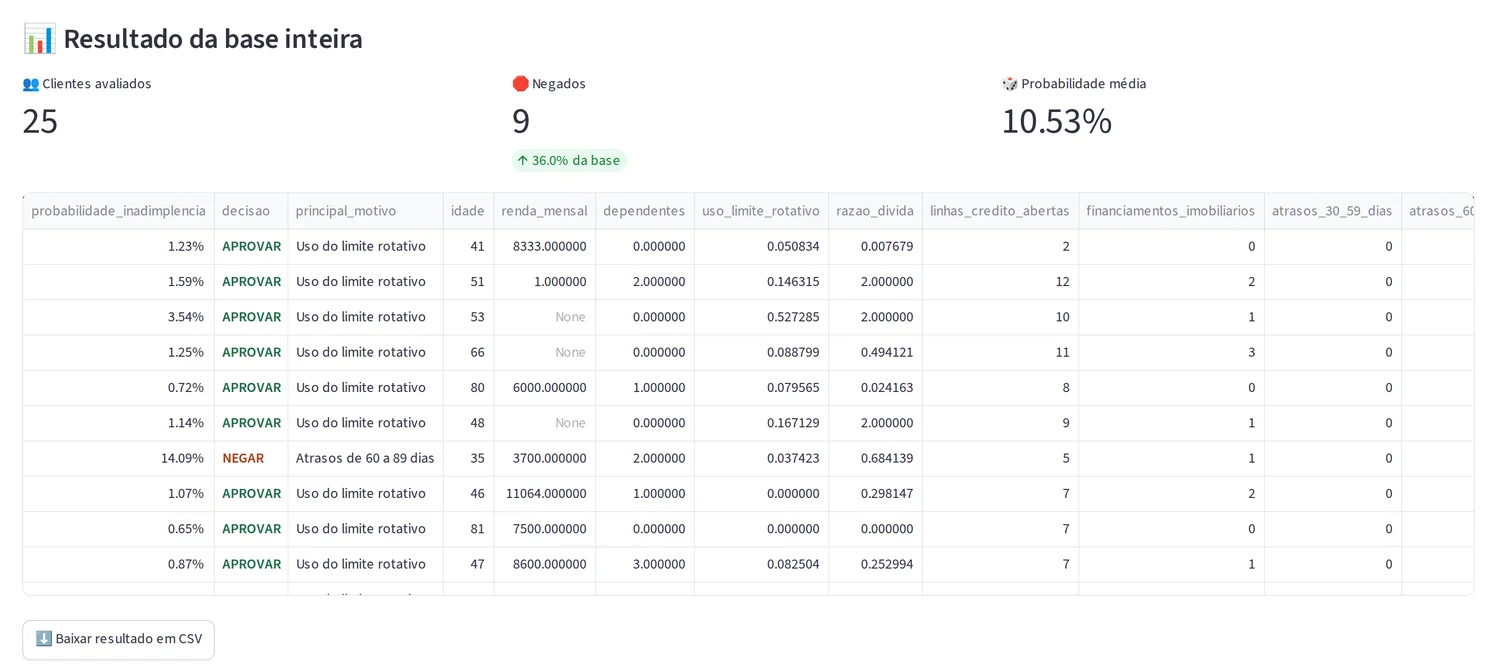Click the NEGAR decision cell
1500x671 pixels.
(x=251, y=458)
